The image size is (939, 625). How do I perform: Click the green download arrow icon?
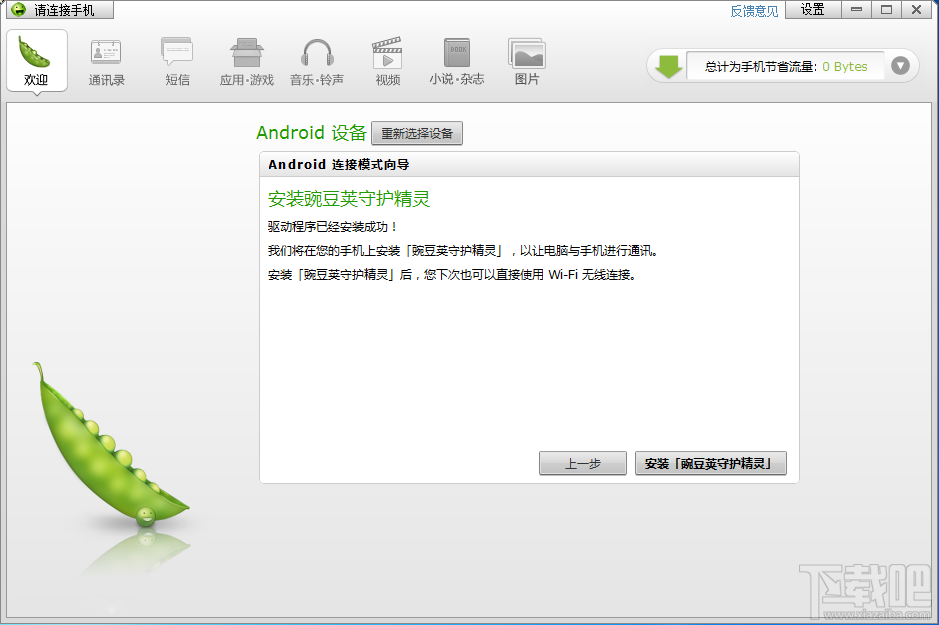click(x=668, y=66)
